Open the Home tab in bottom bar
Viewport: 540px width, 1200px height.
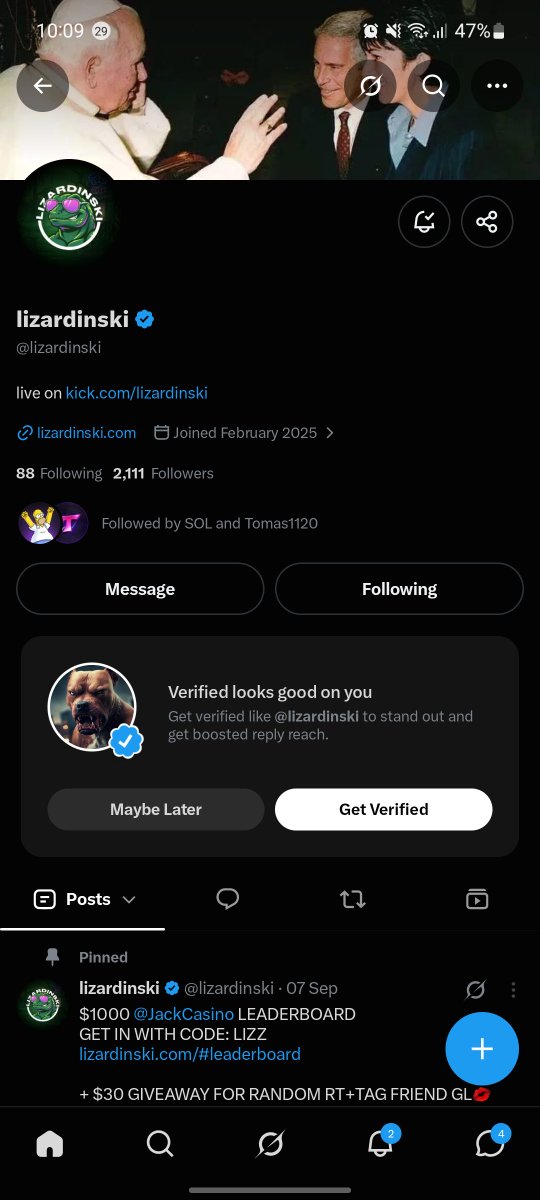pos(50,1143)
